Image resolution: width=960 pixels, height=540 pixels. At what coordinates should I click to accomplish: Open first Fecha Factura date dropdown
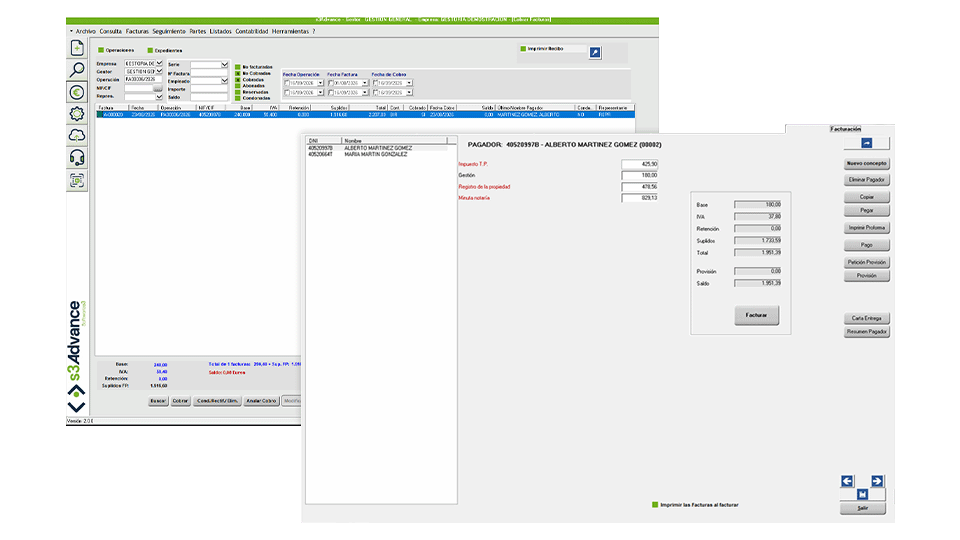(365, 83)
